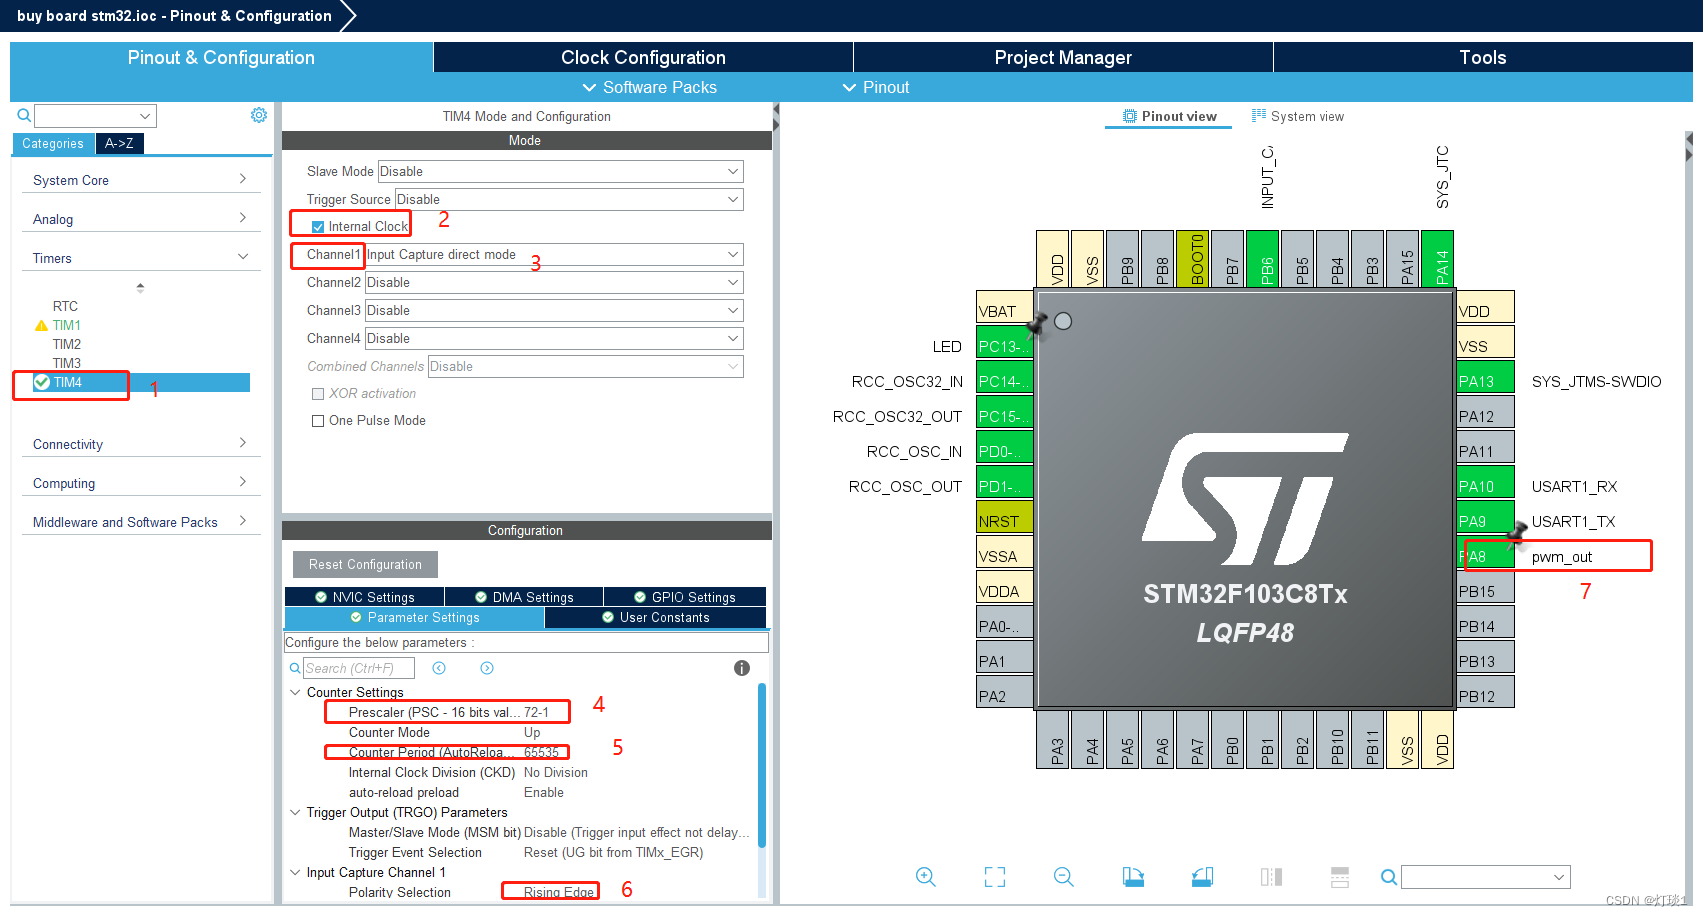
Task: Rotate the MCU package counterclockwise
Action: pos(1202,877)
